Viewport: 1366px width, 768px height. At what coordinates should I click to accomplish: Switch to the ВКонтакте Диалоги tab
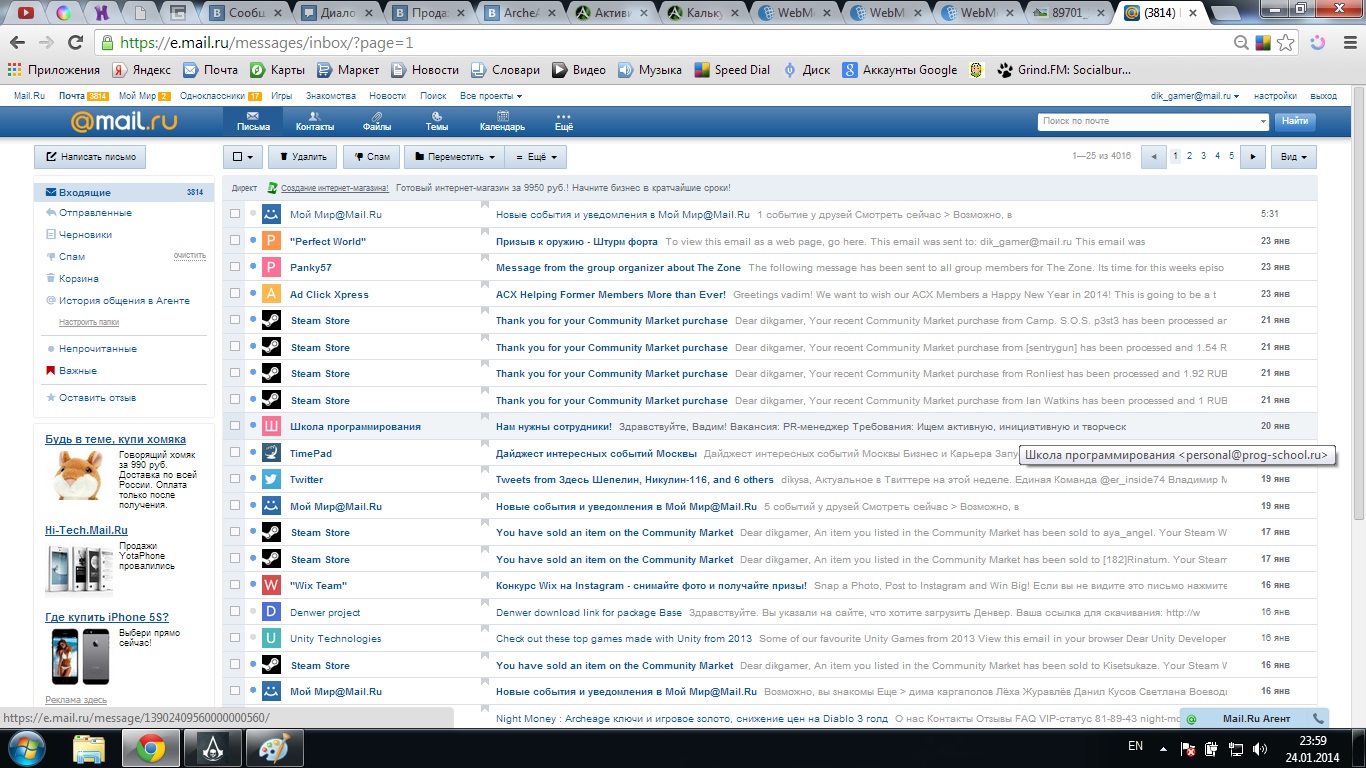point(339,13)
